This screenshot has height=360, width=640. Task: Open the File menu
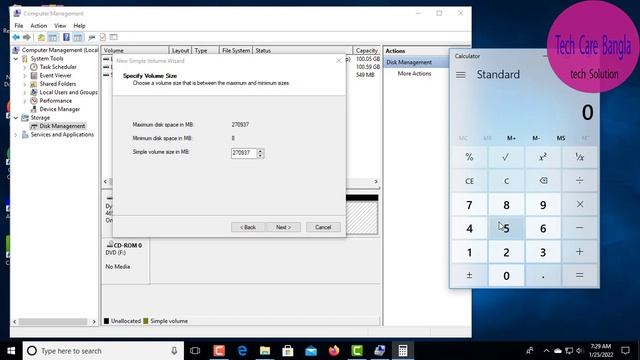pyautogui.click(x=19, y=26)
